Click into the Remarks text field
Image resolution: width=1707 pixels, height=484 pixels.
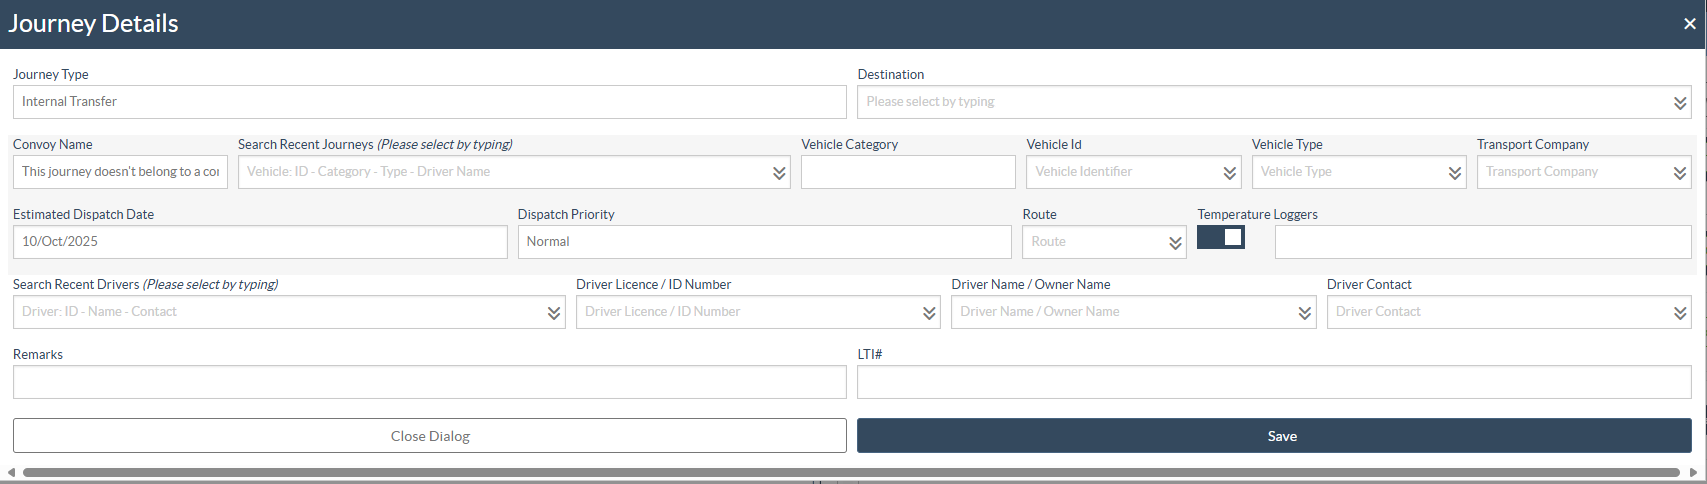pos(429,382)
